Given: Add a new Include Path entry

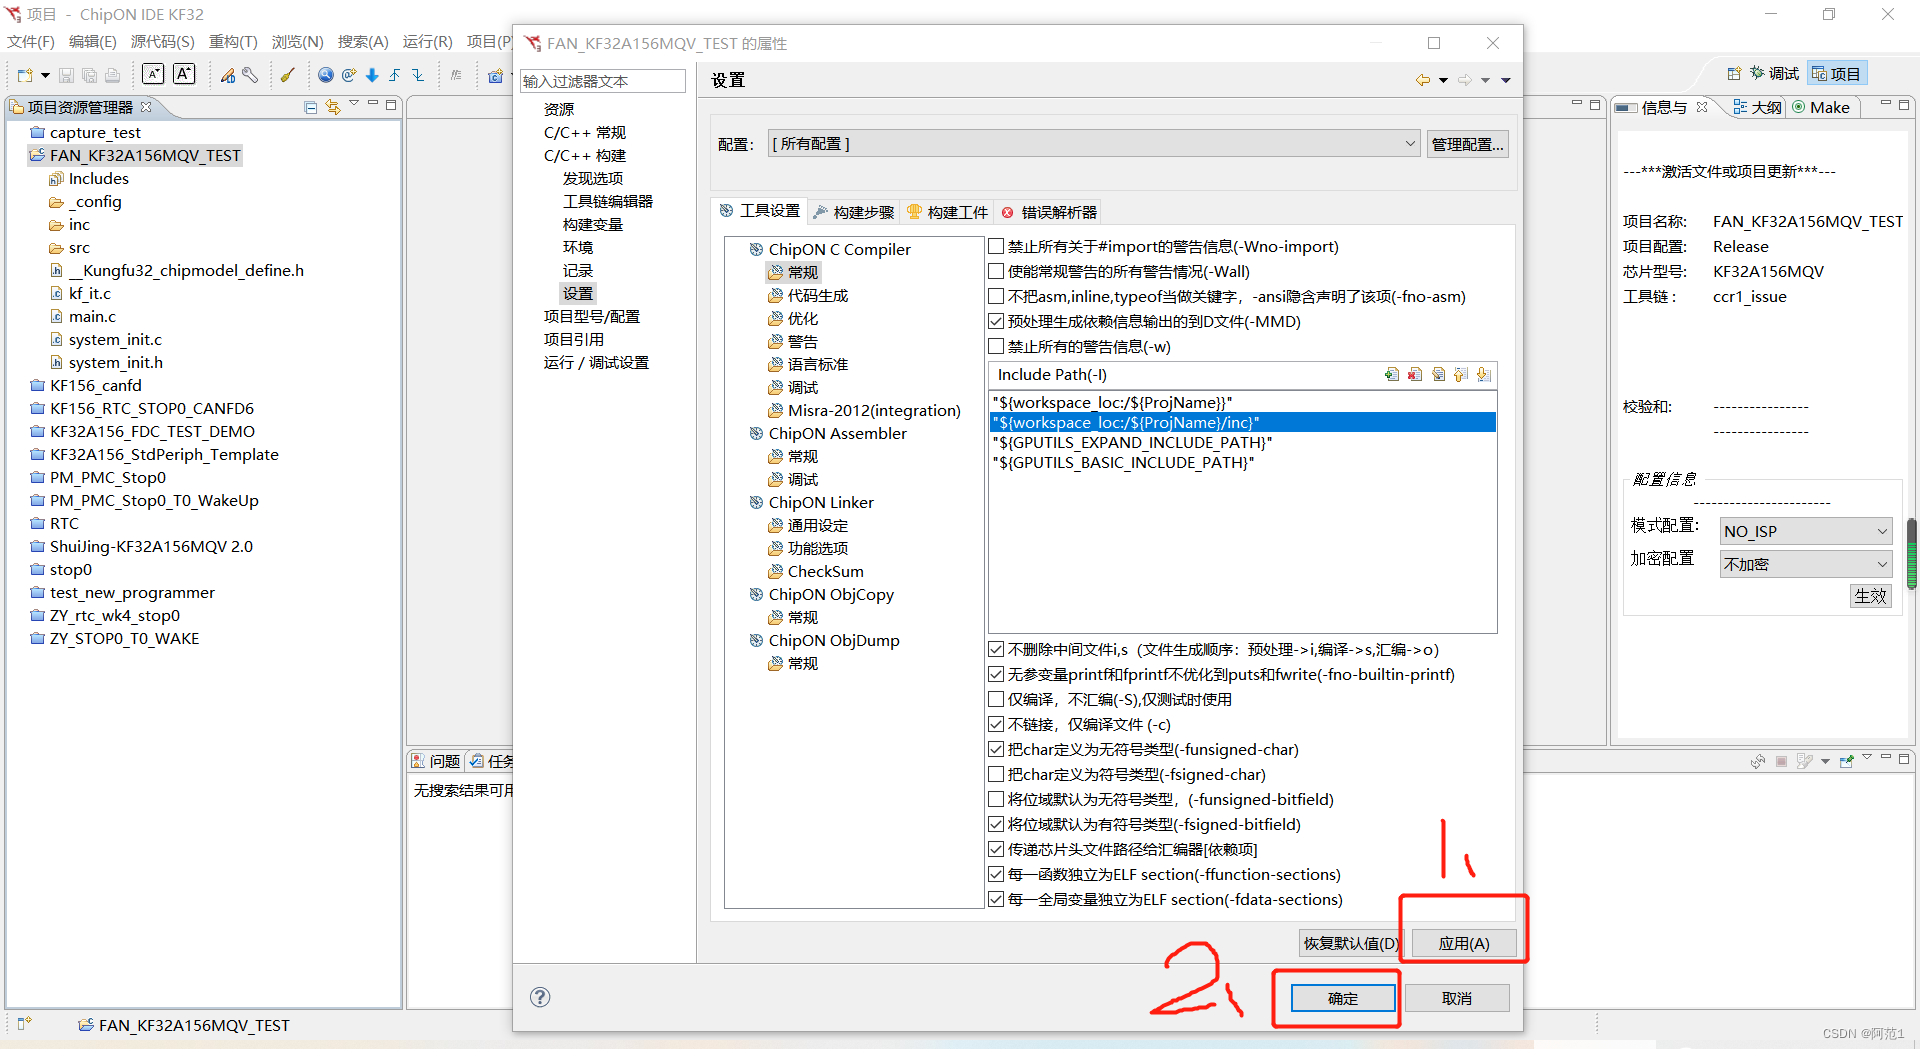Looking at the screenshot, I should [1392, 374].
